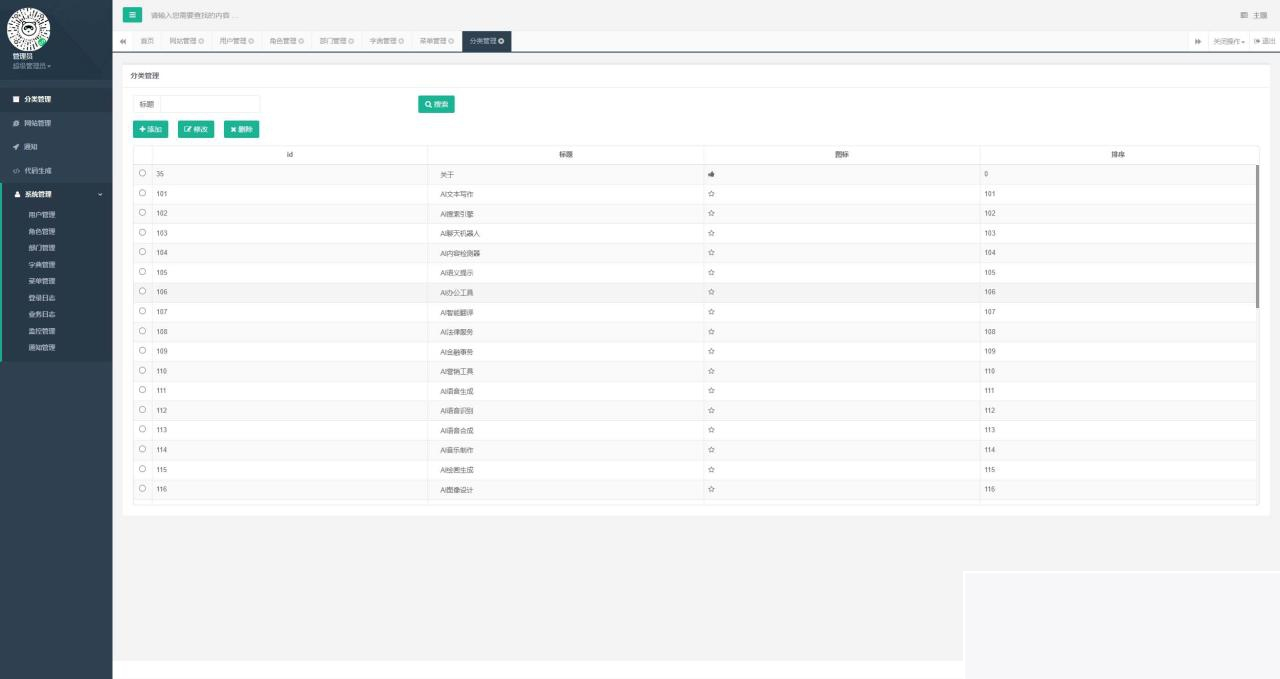
Task: Click the thumbs-up icon in row 35
Action: pyautogui.click(x=711, y=174)
